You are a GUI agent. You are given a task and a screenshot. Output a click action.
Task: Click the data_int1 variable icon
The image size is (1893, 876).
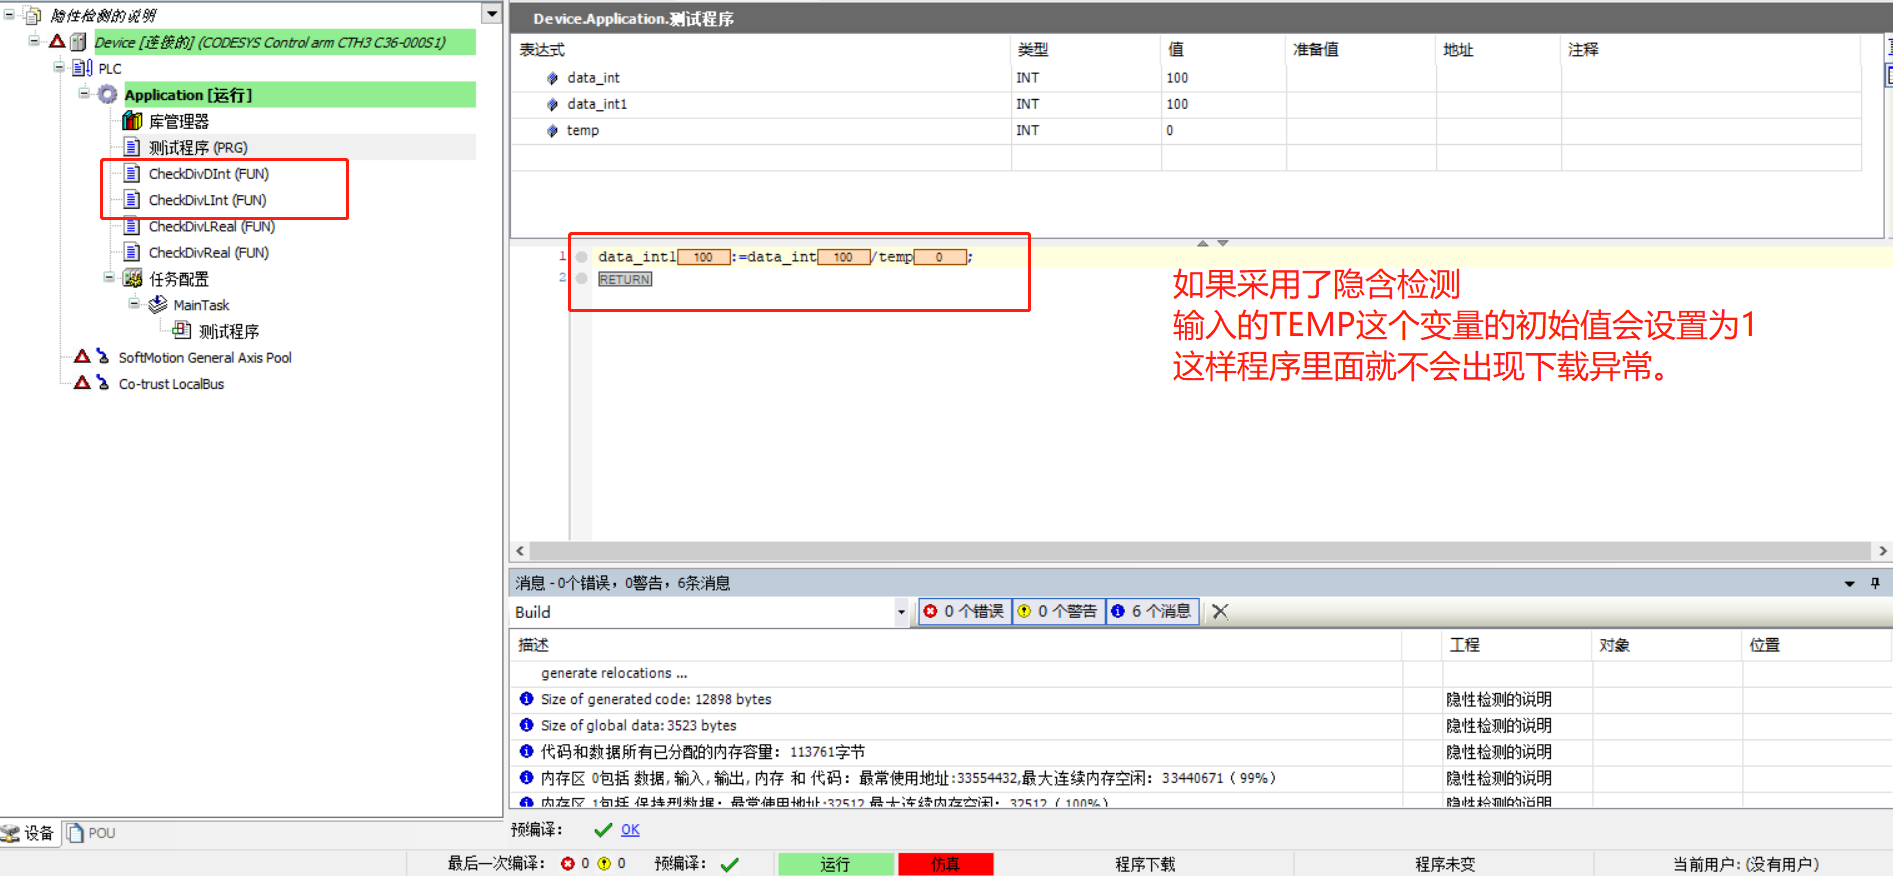pos(552,104)
